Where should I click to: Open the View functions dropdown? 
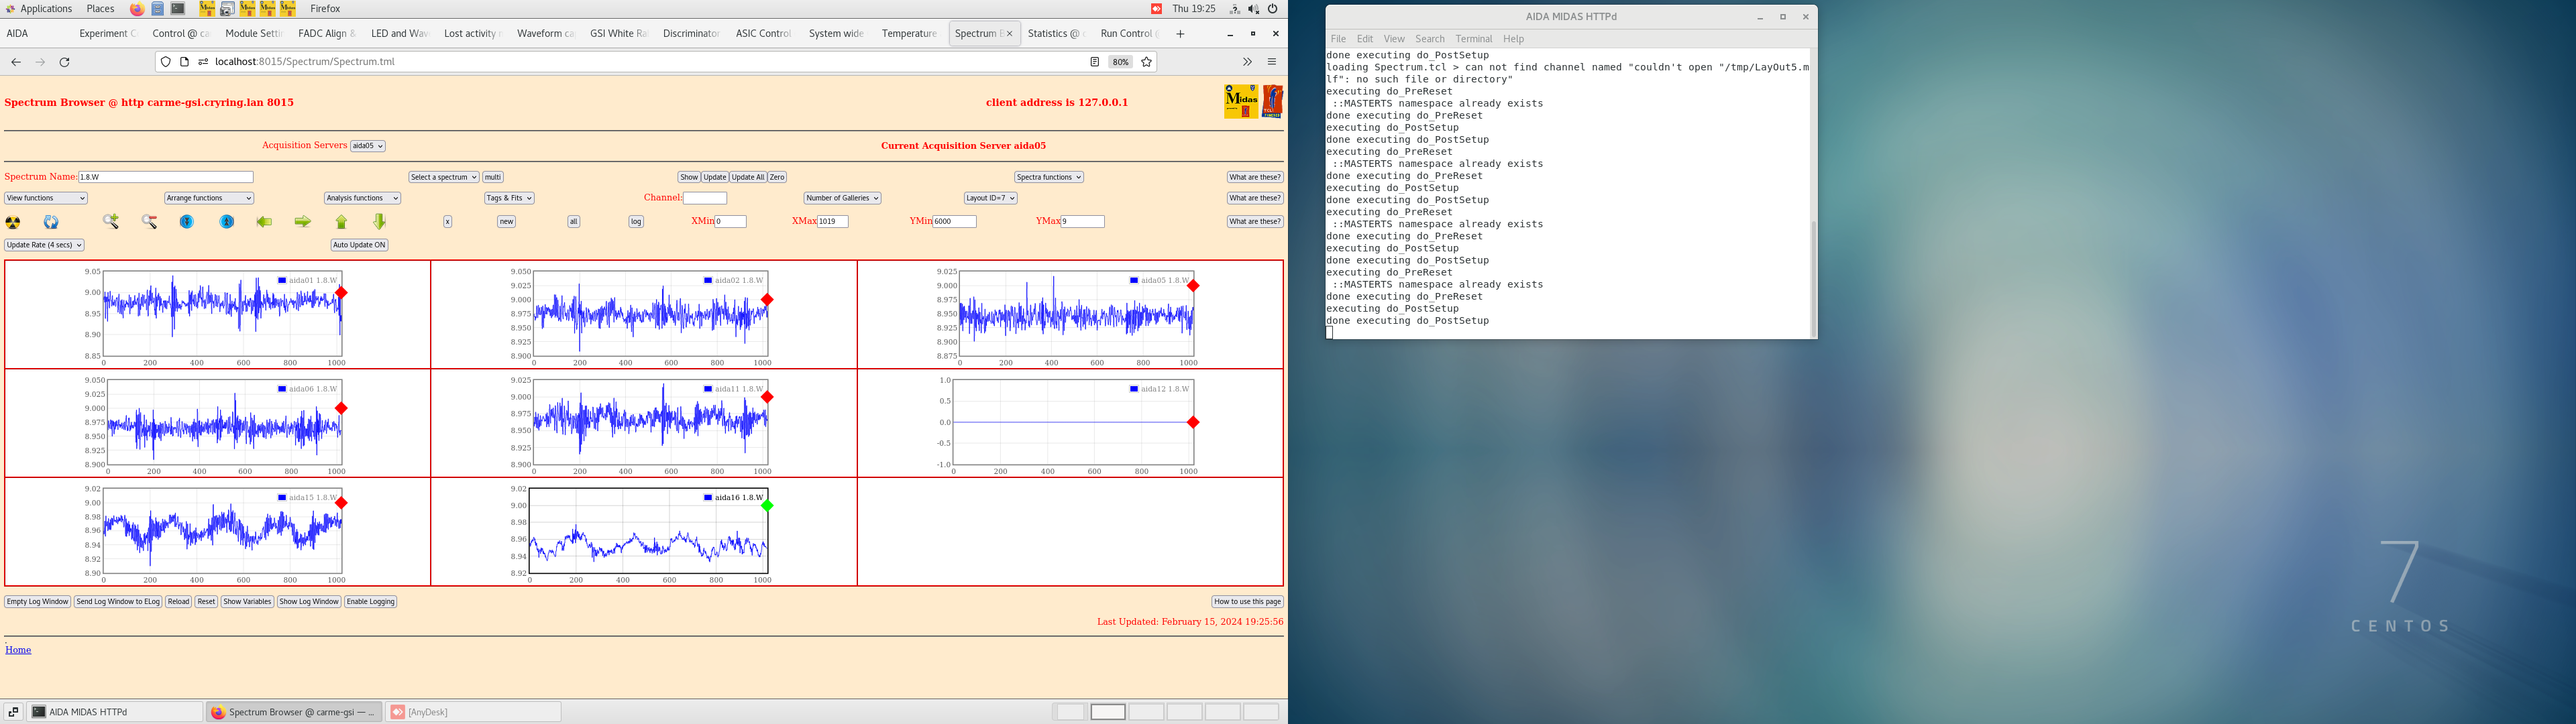(x=46, y=198)
